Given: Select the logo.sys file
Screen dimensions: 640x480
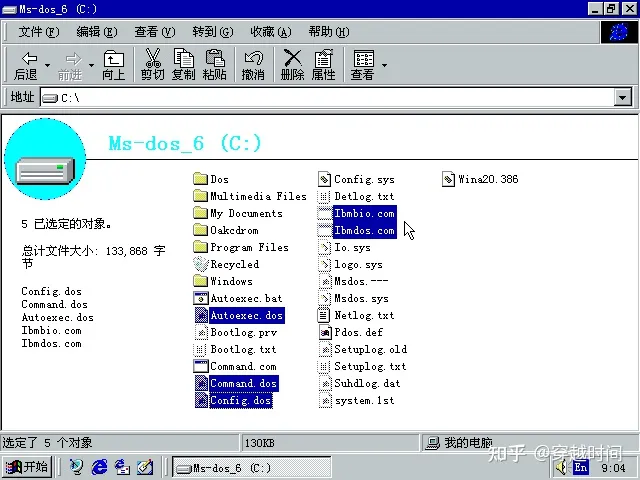Looking at the screenshot, I should pos(350,264).
